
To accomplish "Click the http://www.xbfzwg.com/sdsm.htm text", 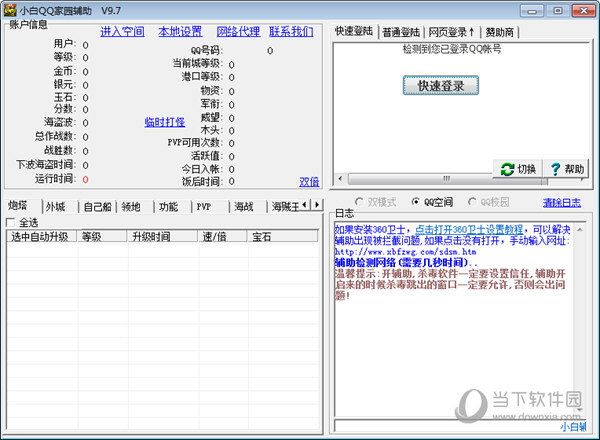I will (x=406, y=252).
